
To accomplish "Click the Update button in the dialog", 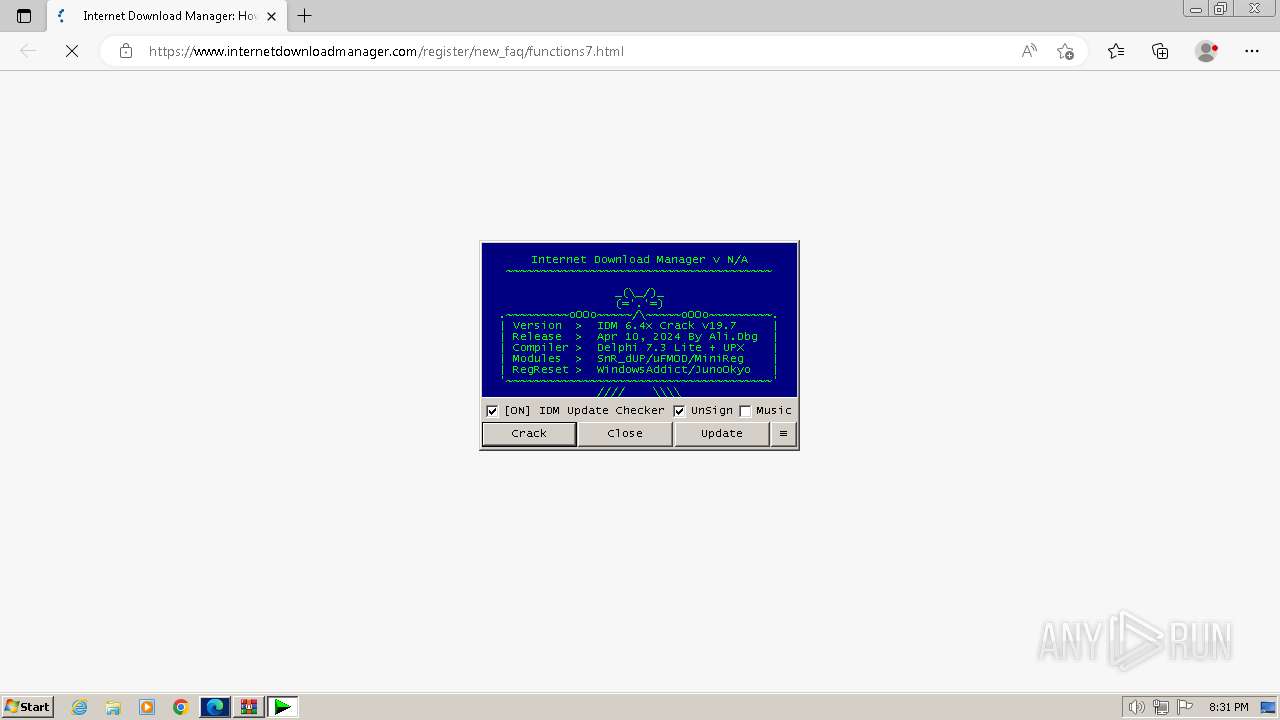I will (721, 433).
